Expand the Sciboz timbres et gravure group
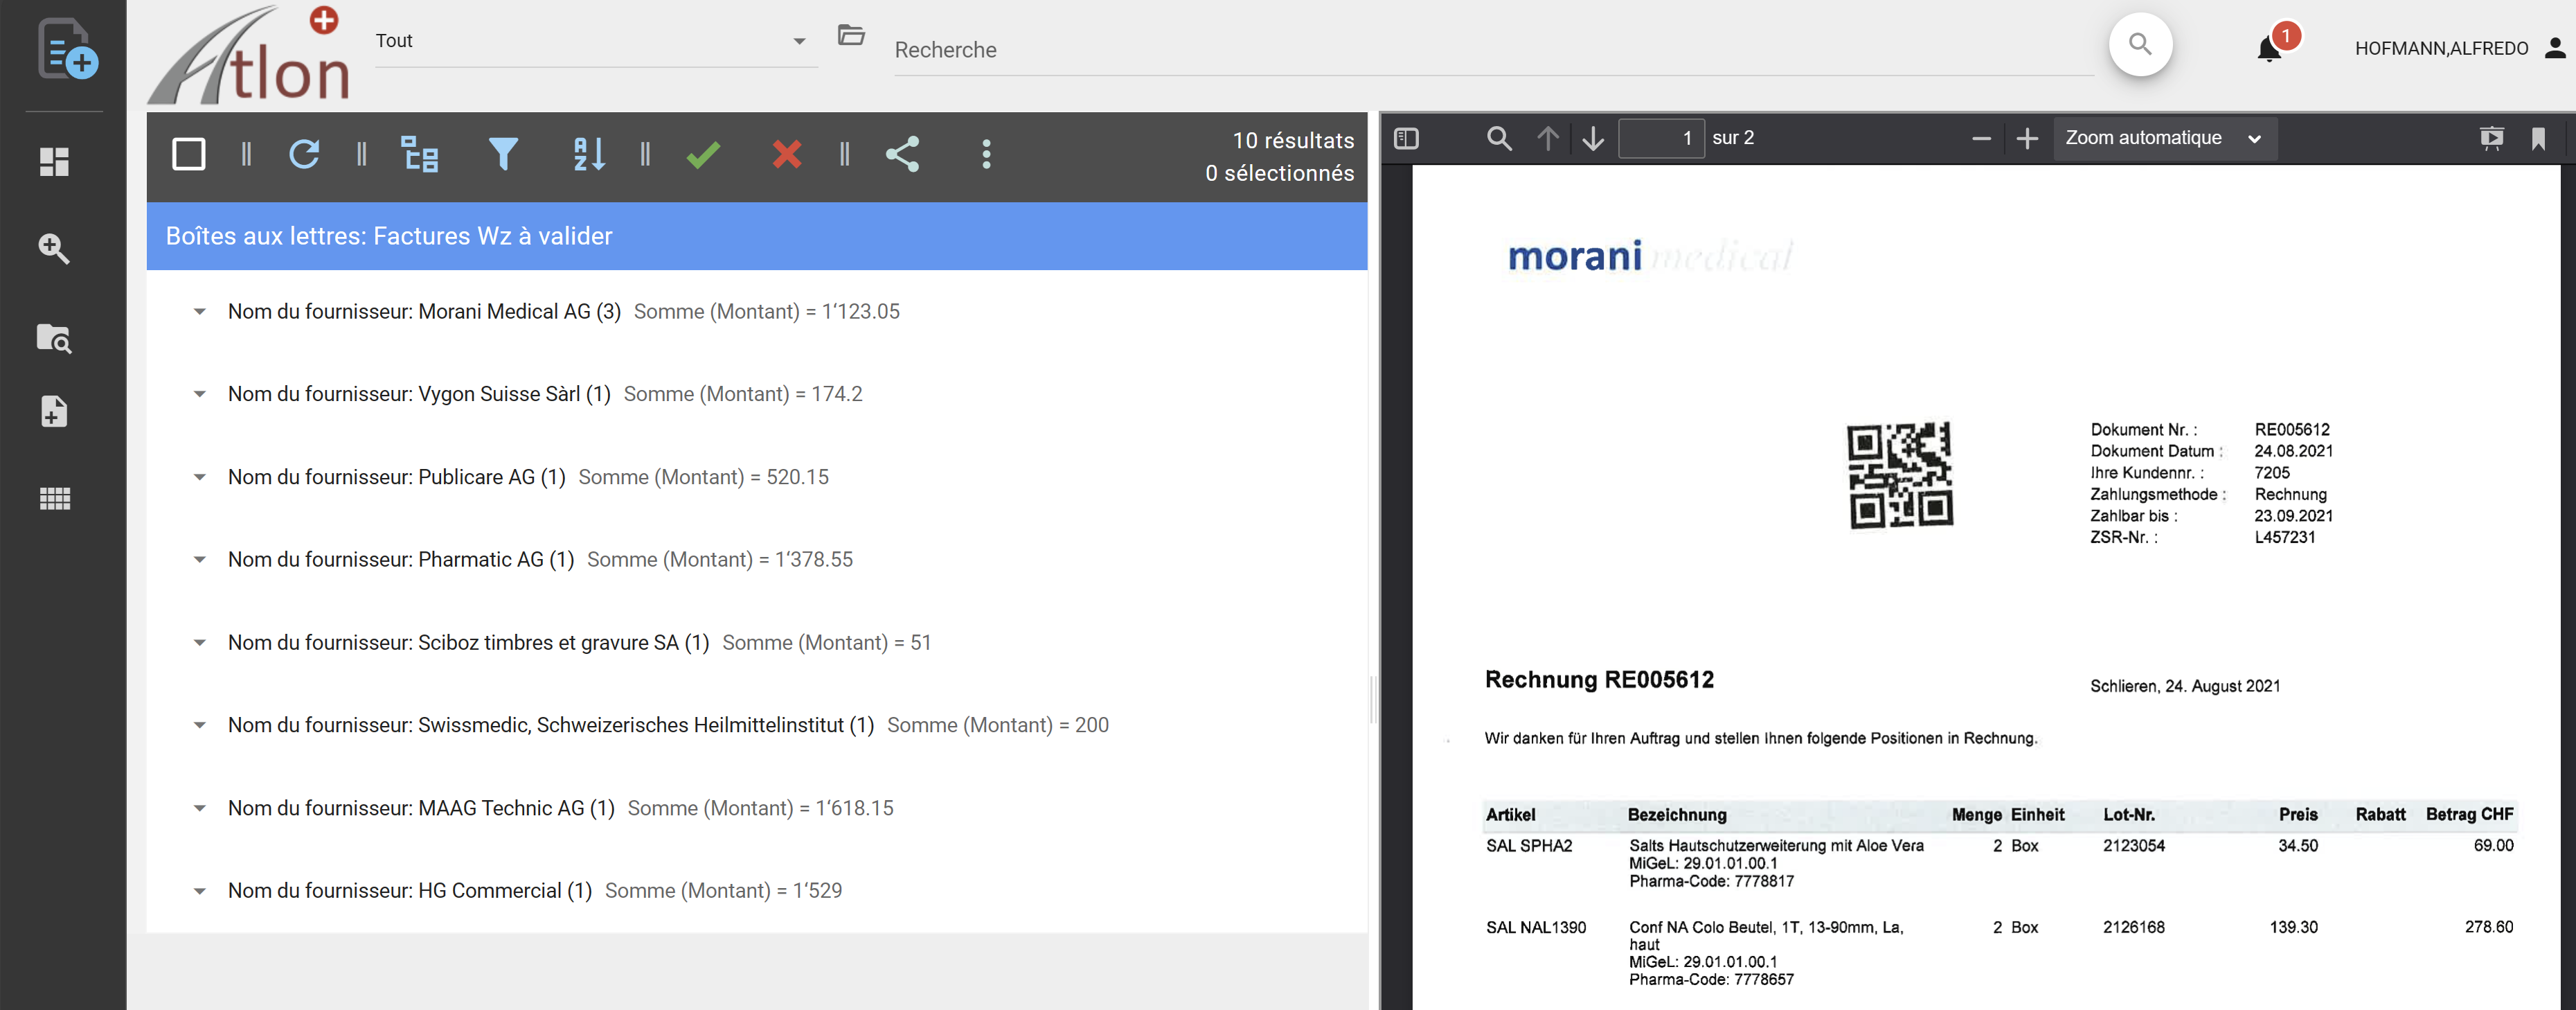 (x=200, y=643)
